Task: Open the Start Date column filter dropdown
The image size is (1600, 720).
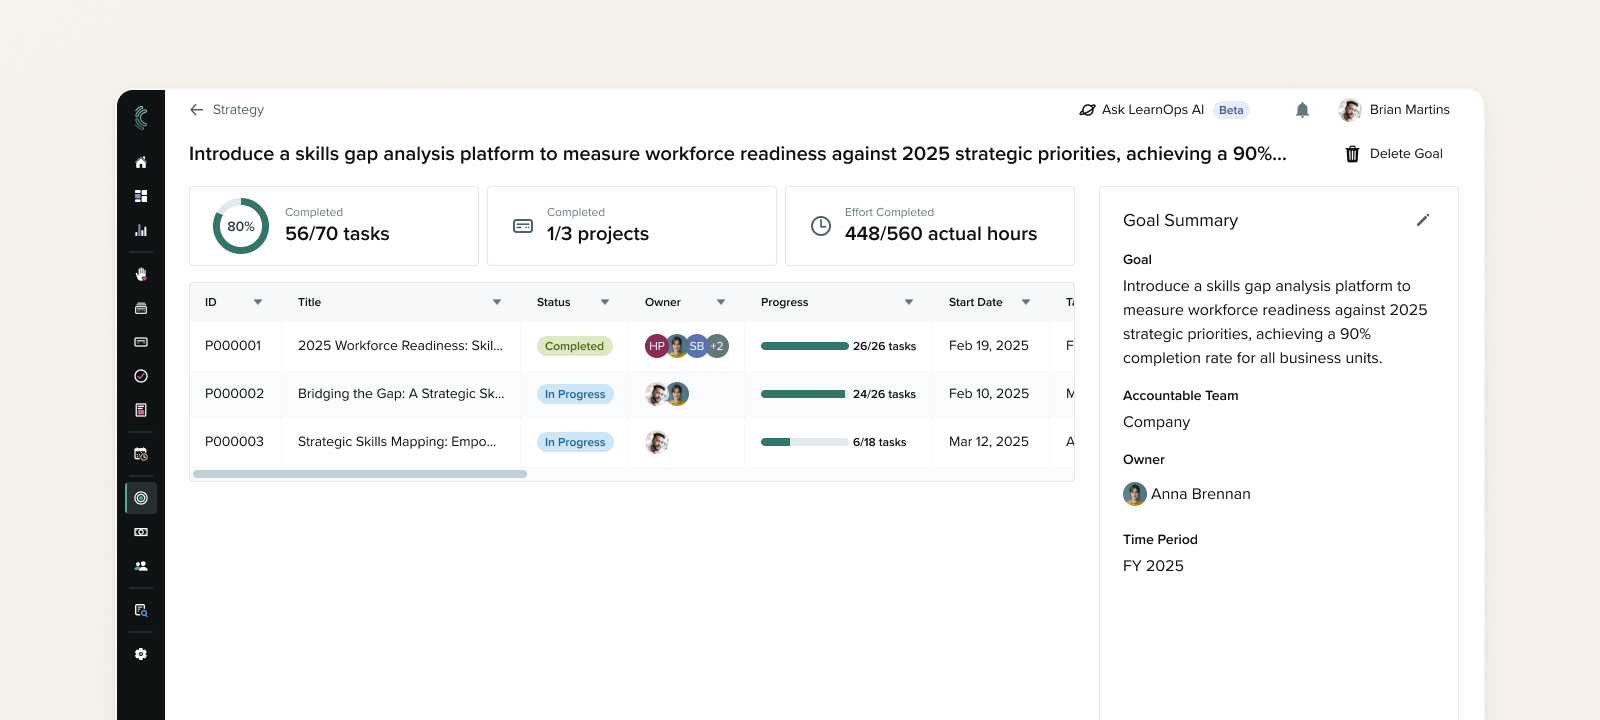Action: click(1026, 302)
